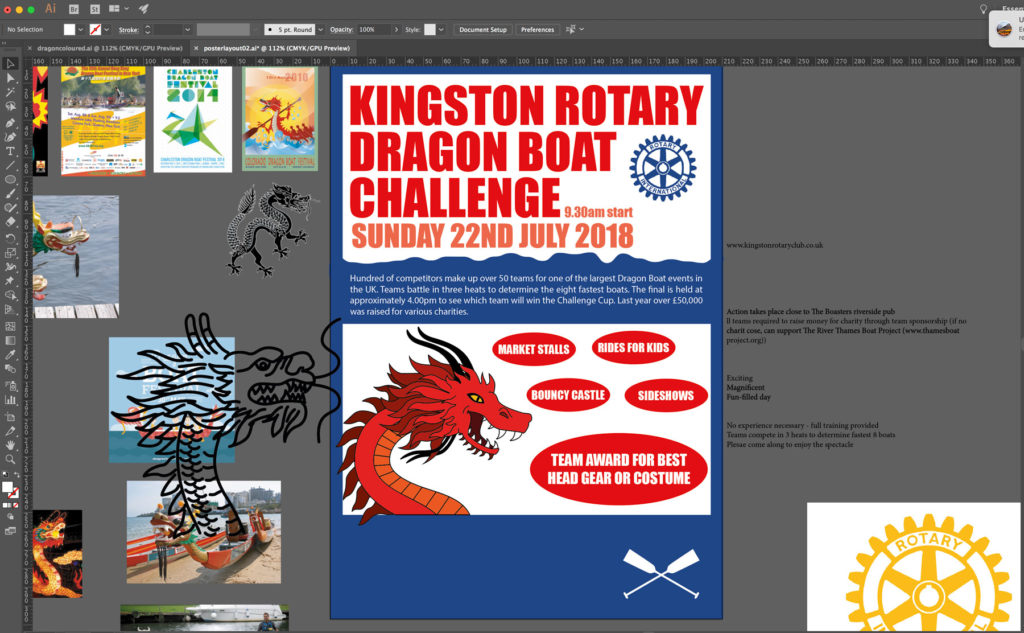Select the Type tool
1024x633 pixels.
(x=10, y=151)
